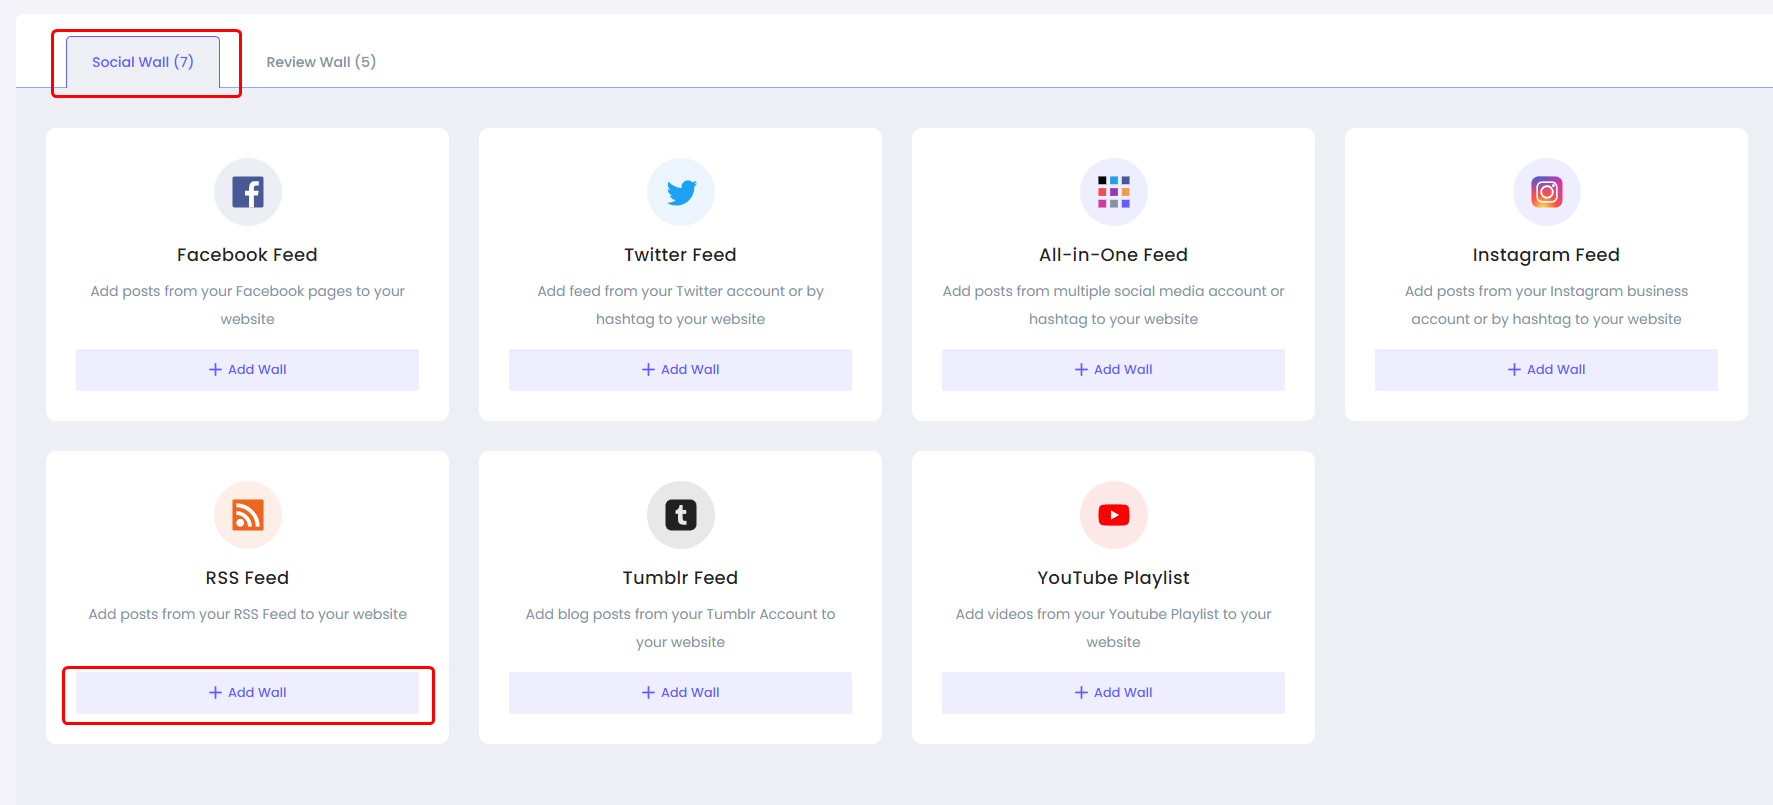Add a wall for All-in-One Feed

tap(1114, 370)
